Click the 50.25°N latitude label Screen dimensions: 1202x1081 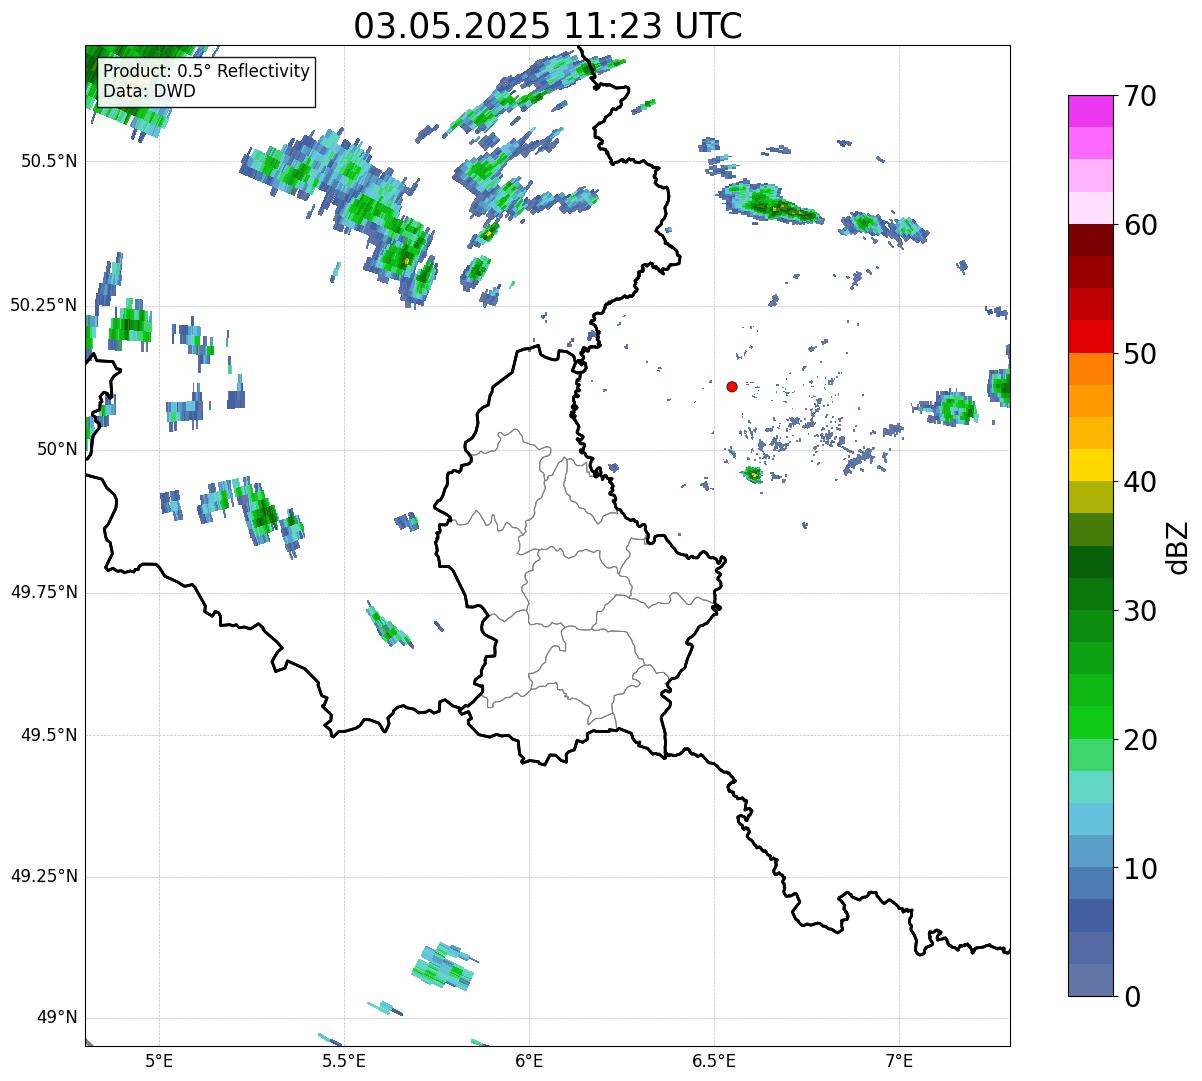tap(43, 305)
